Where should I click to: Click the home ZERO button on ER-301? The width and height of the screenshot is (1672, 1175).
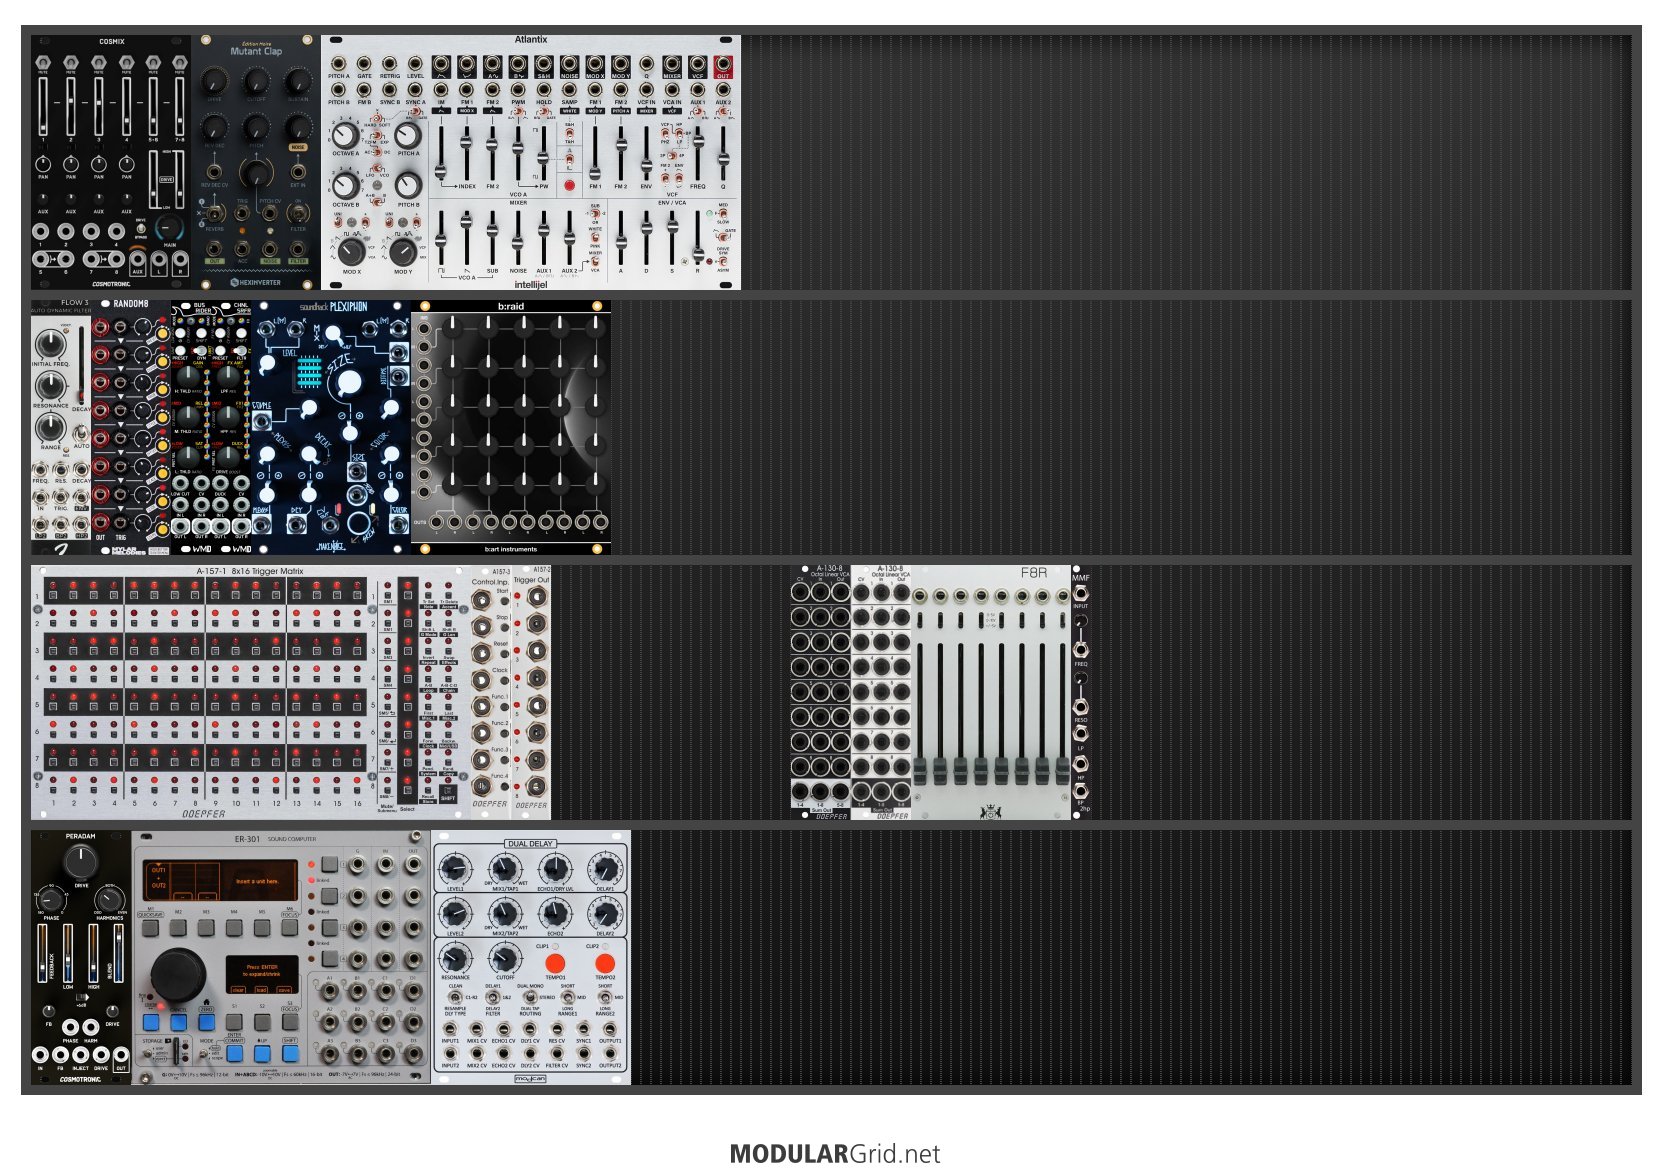pos(206,1021)
